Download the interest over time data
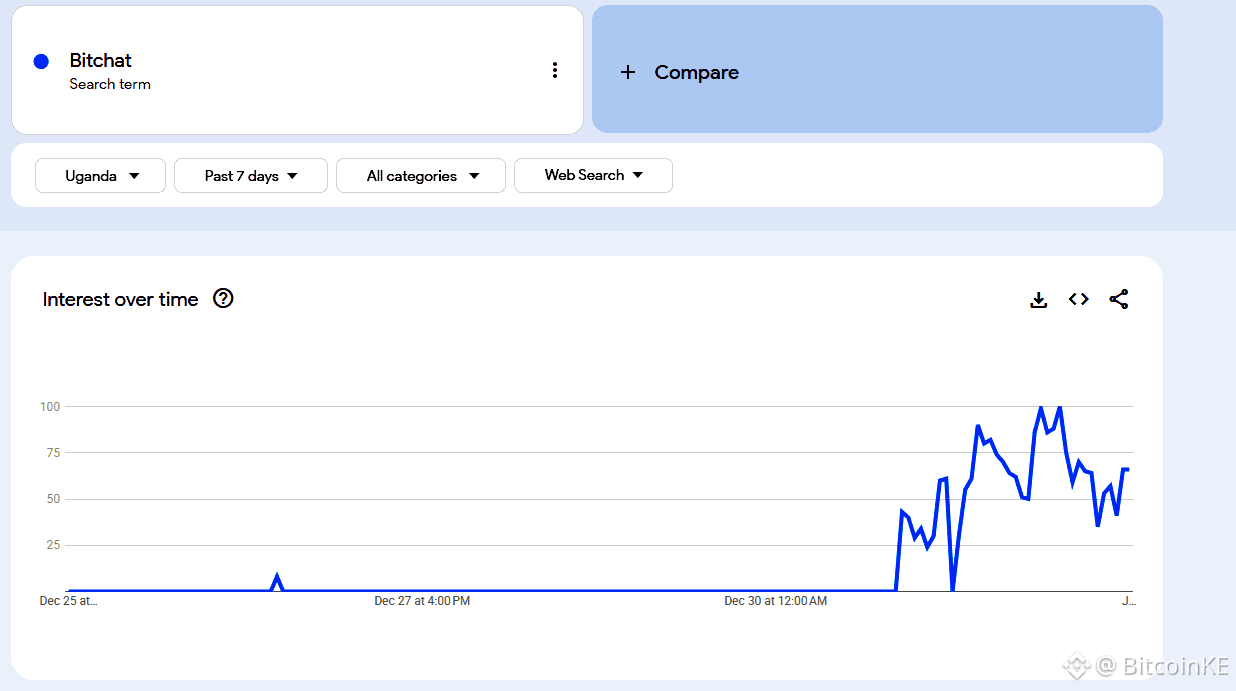1236x691 pixels. pos(1039,299)
